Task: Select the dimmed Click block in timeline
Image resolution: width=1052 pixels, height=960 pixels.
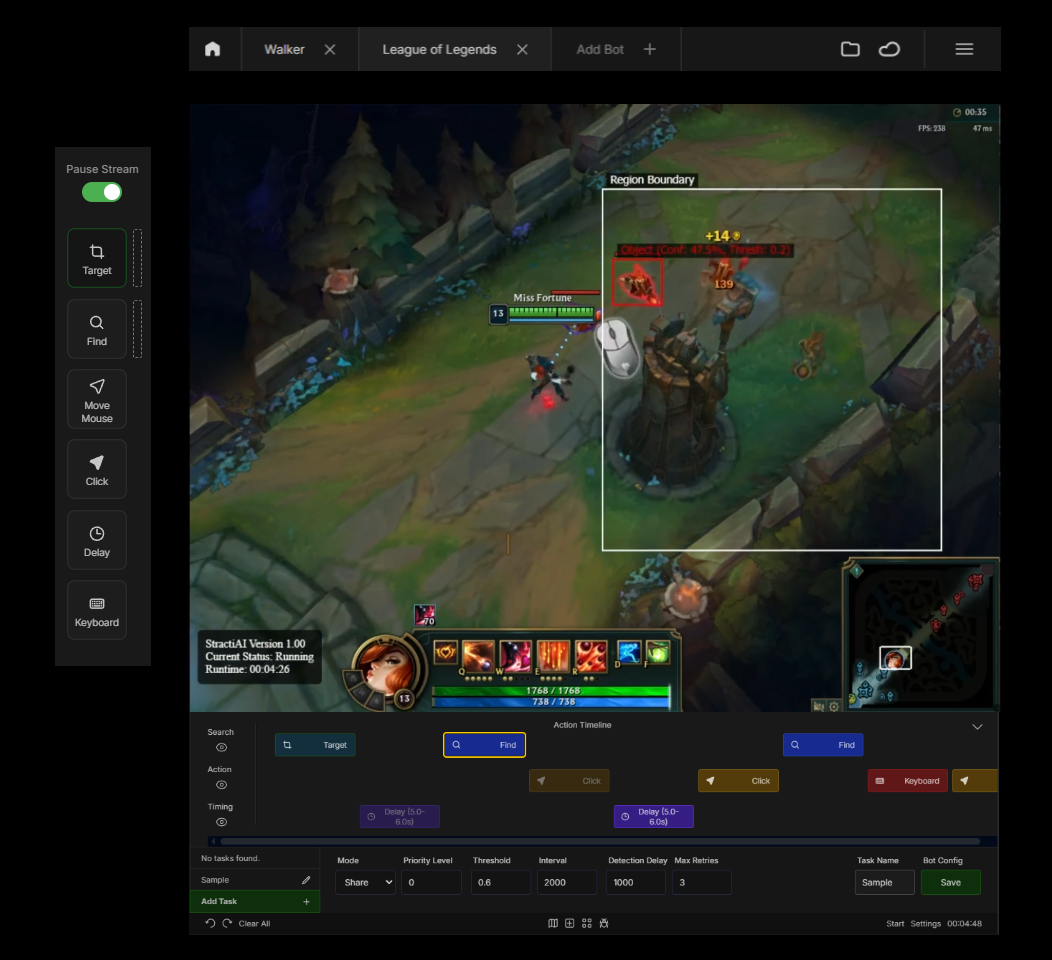Action: coord(569,781)
